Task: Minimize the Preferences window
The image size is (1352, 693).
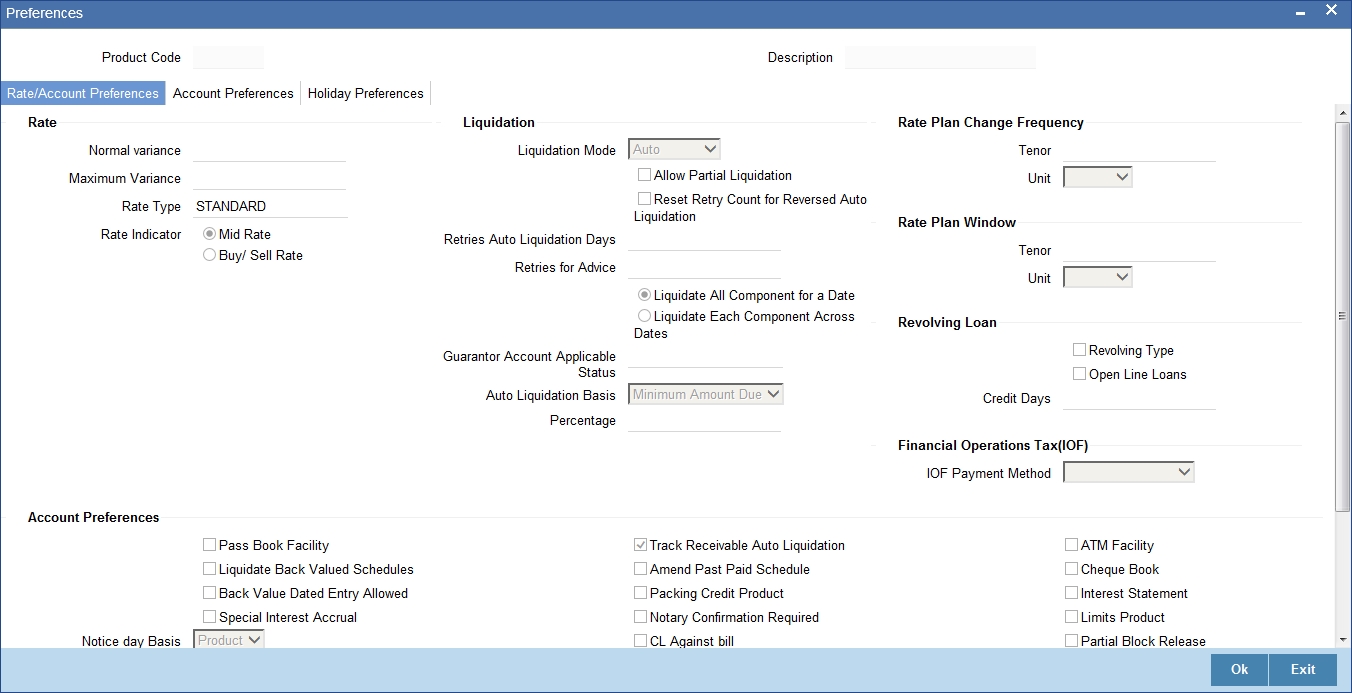Action: pos(1300,13)
